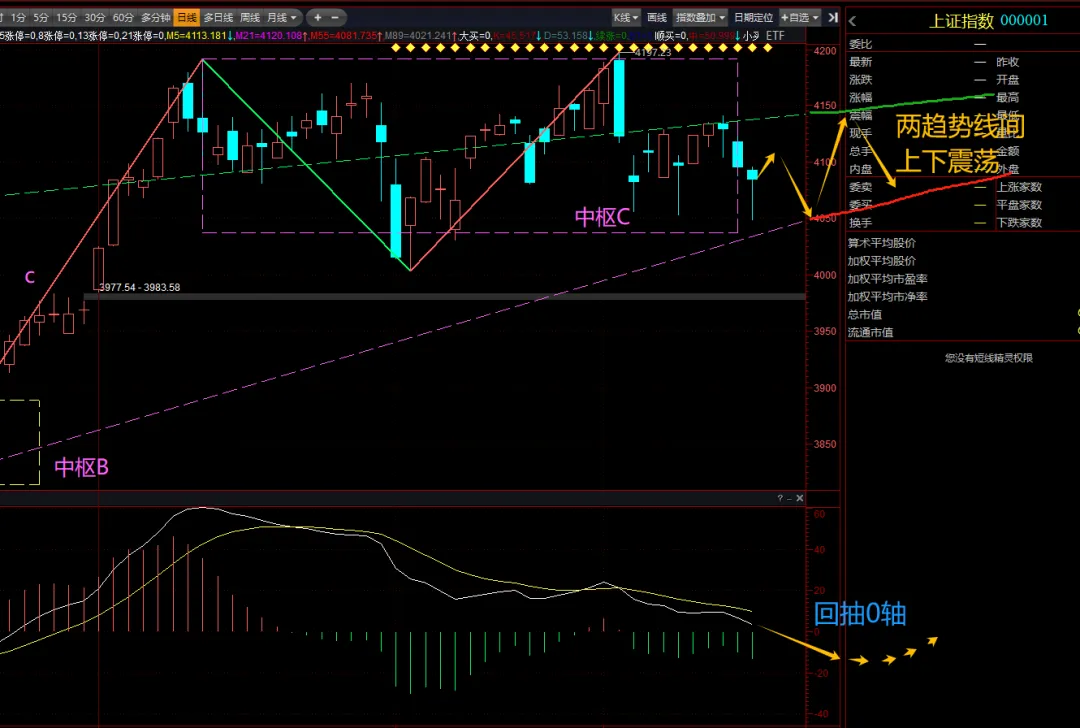Click the 加权平均市盈率 row
Image resolution: width=1080 pixels, height=728 pixels.
[887, 279]
